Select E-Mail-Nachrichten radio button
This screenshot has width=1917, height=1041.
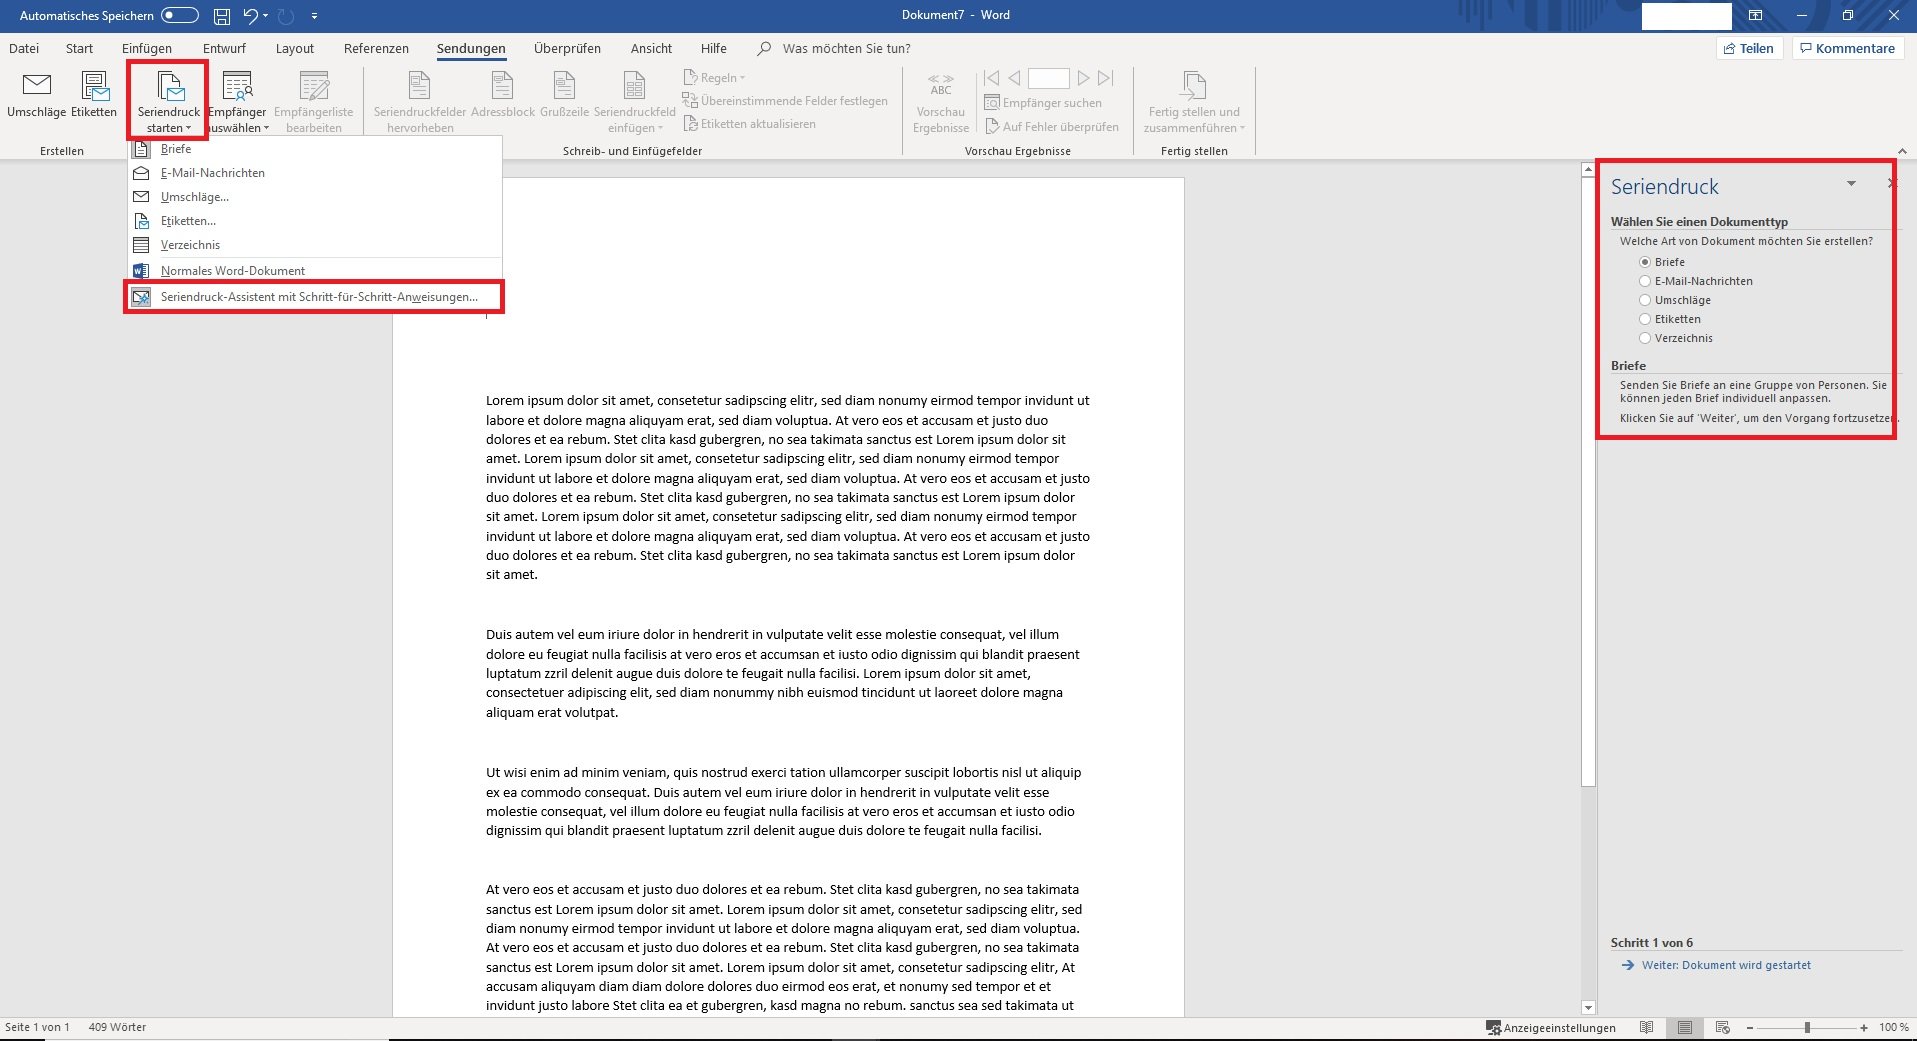coord(1645,281)
